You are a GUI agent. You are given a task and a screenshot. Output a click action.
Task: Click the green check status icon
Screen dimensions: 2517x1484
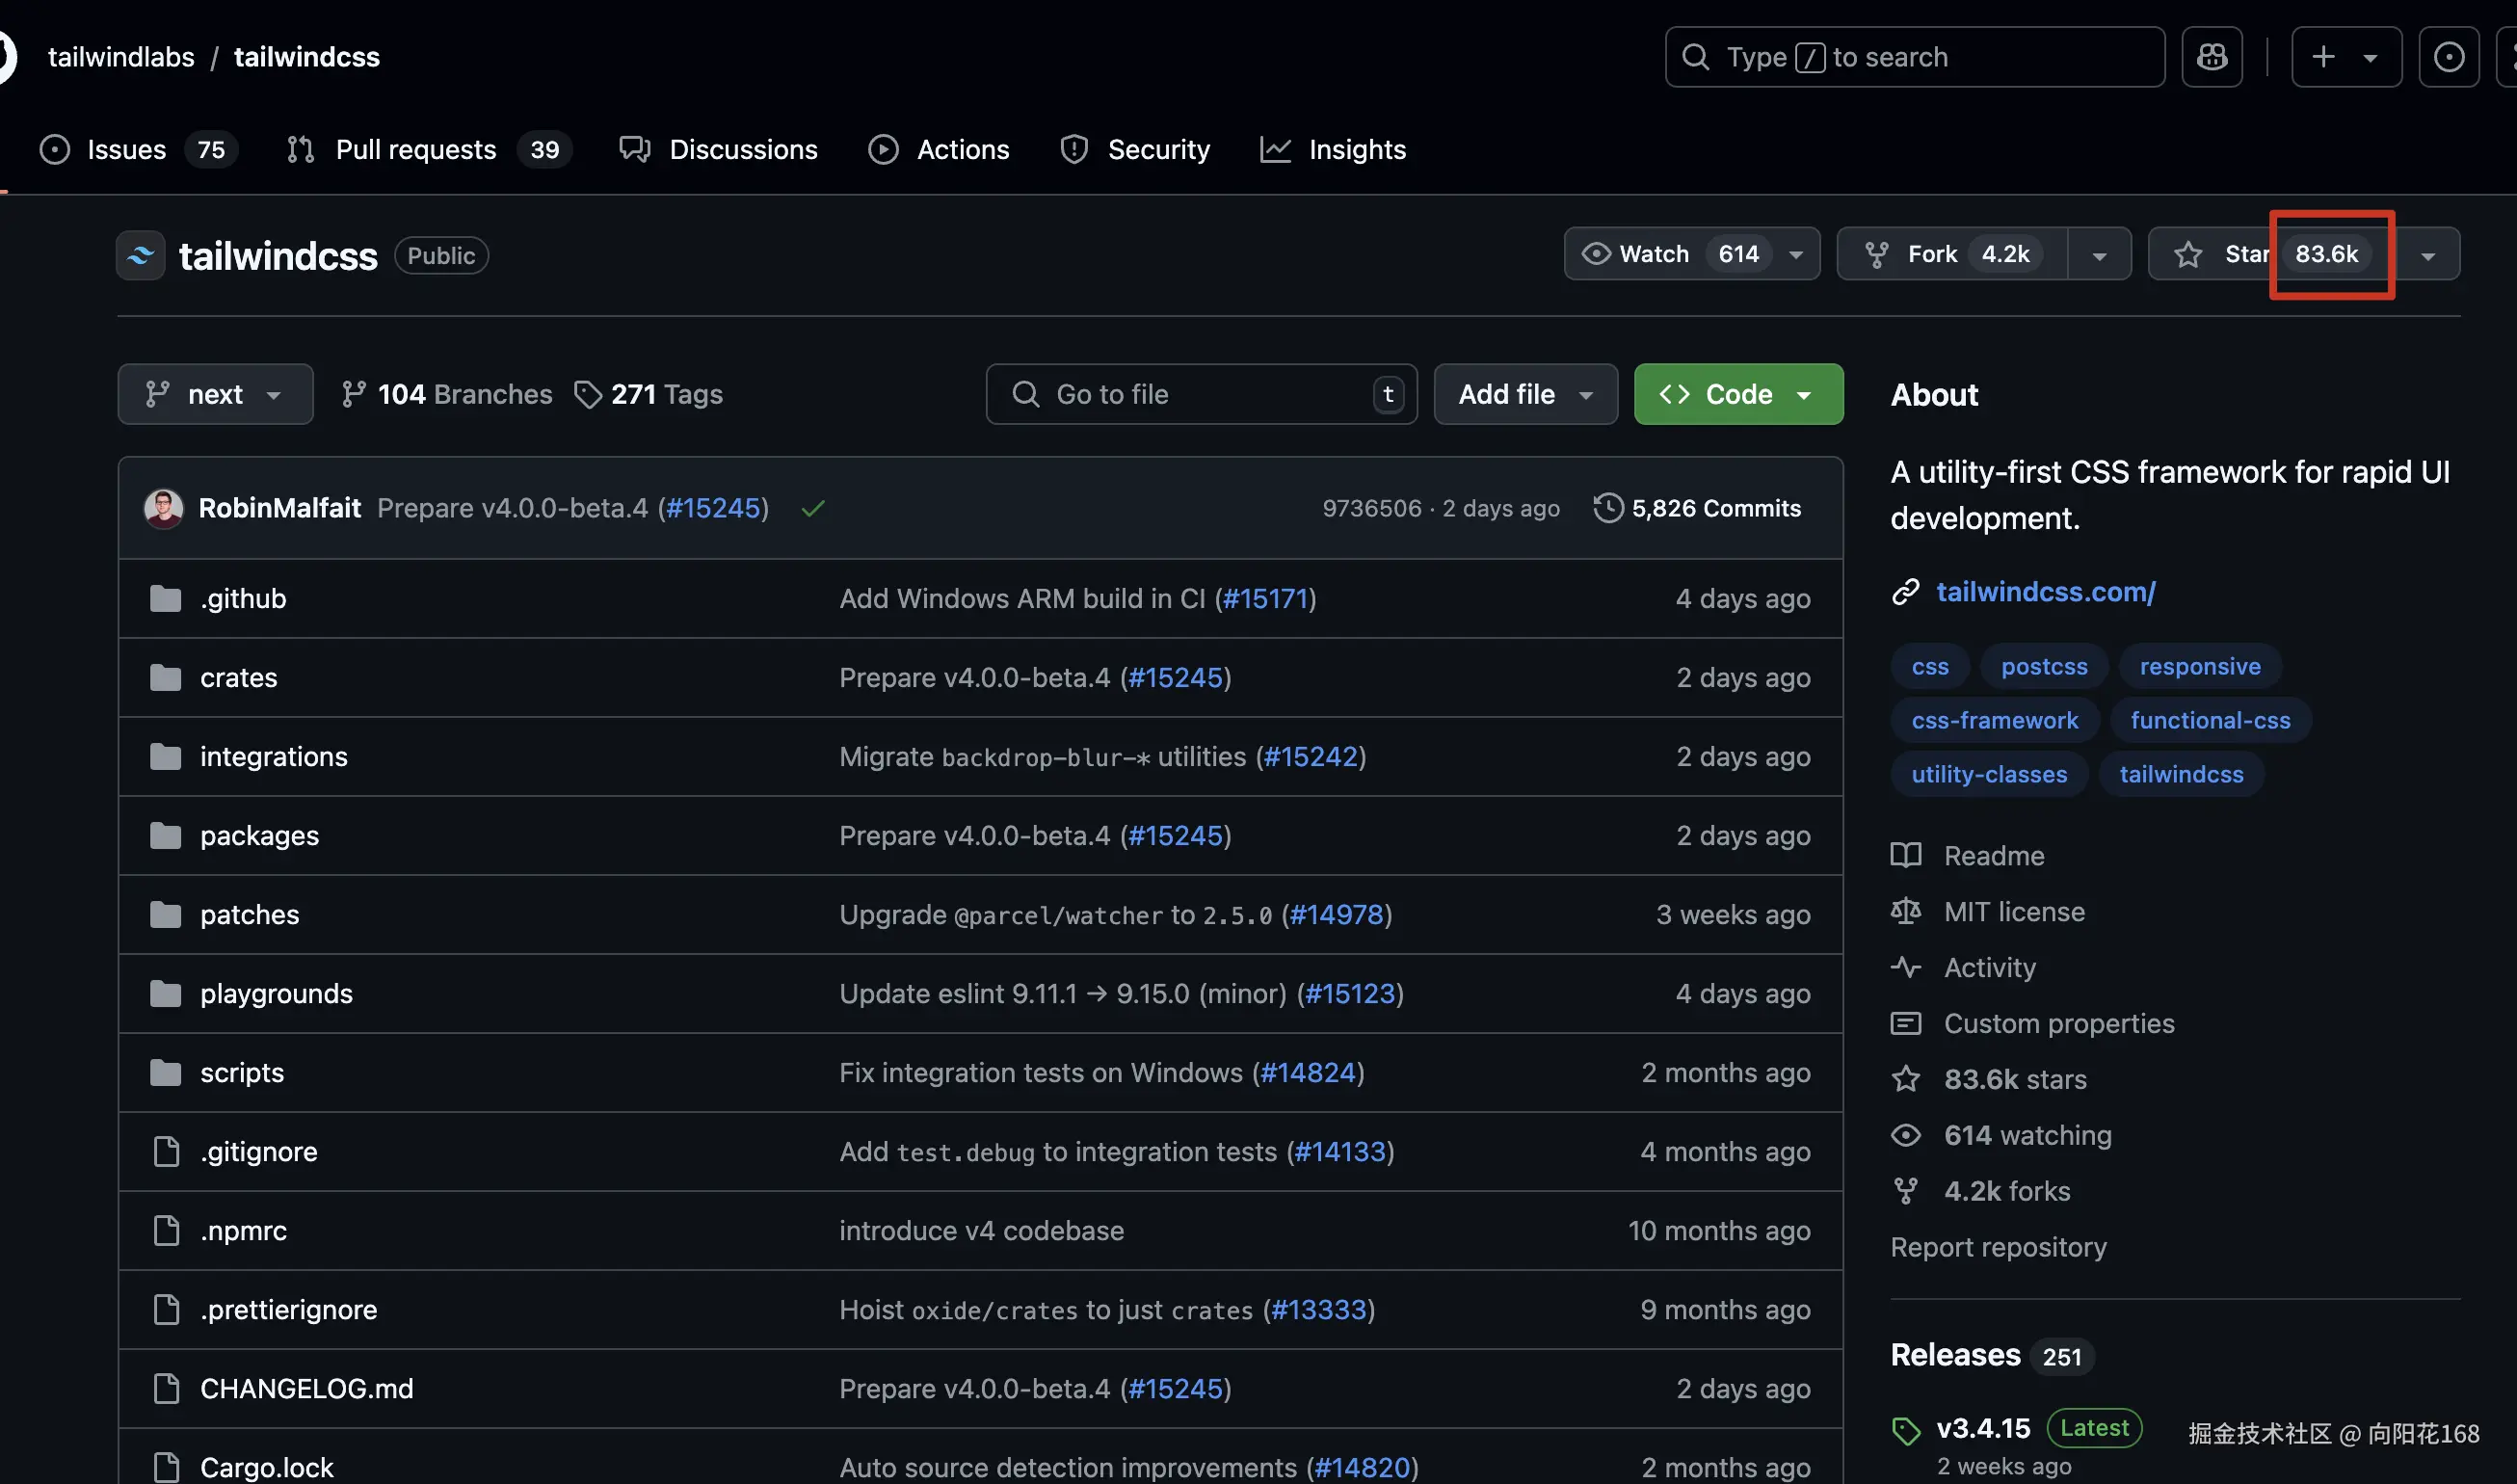tap(813, 508)
